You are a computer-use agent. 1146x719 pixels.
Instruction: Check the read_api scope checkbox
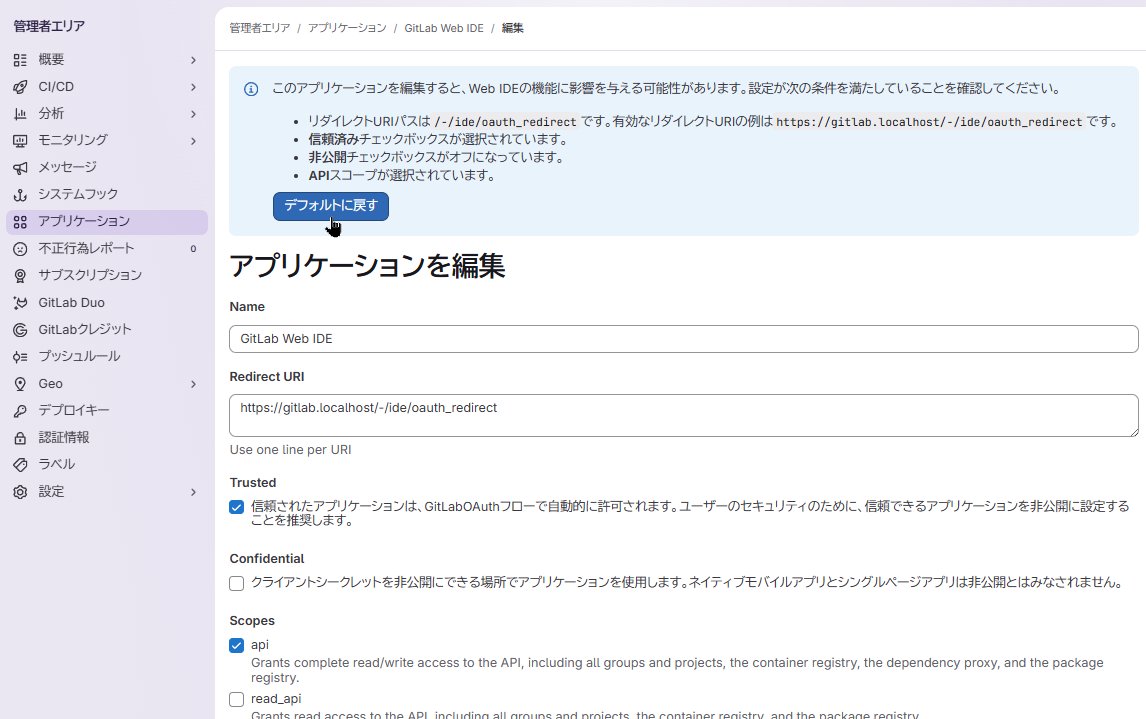pos(236,699)
